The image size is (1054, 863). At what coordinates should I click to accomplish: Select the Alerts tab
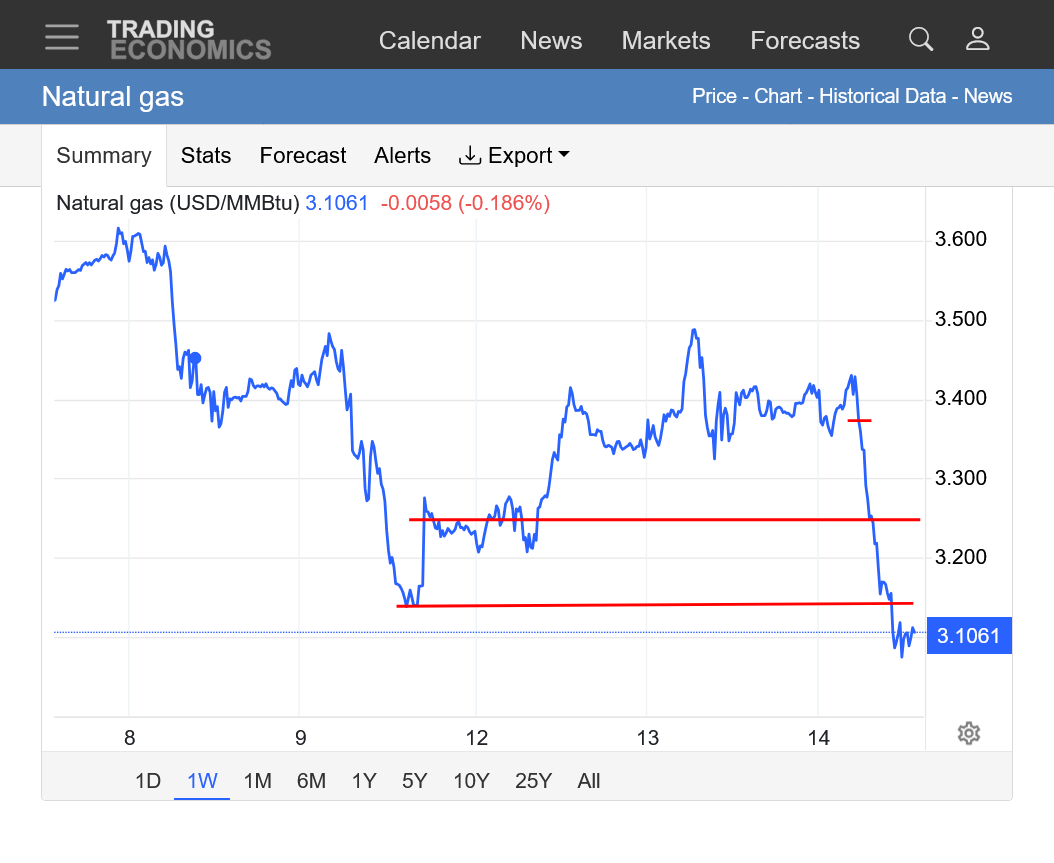click(402, 156)
